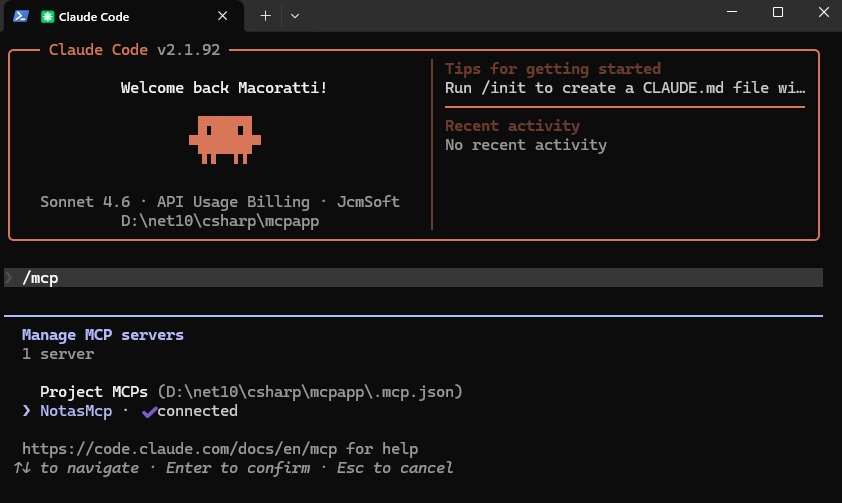Select the Claude Code terminal tab

pyautogui.click(x=124, y=17)
